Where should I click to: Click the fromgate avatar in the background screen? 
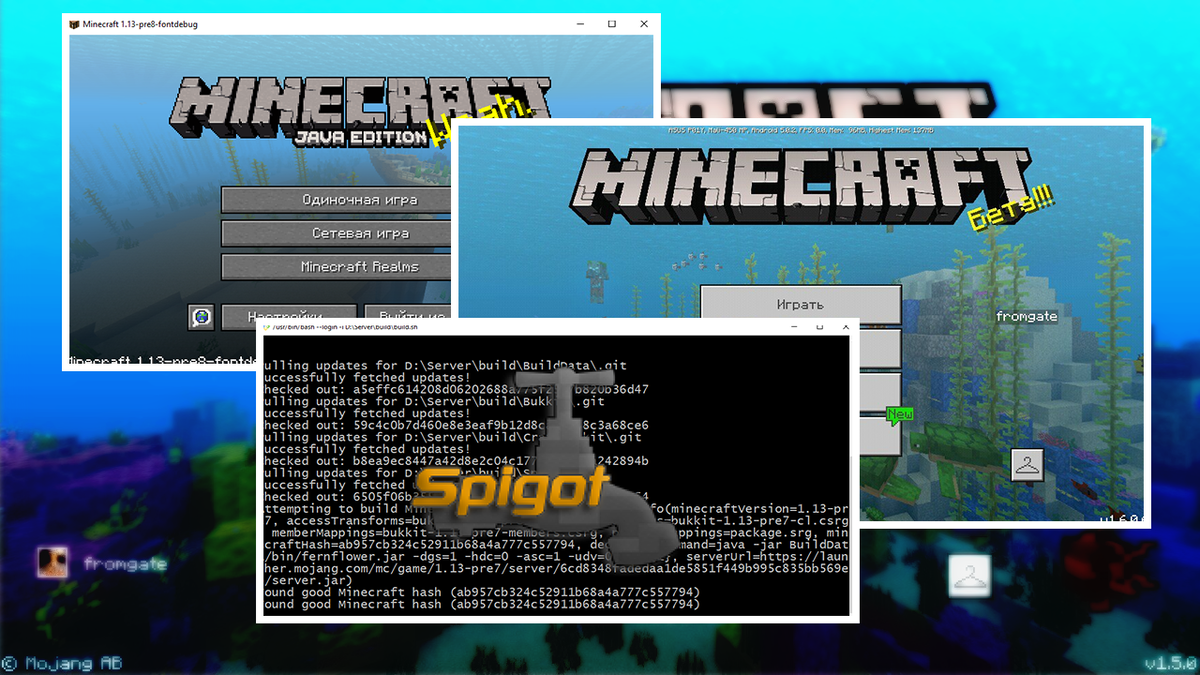click(53, 563)
